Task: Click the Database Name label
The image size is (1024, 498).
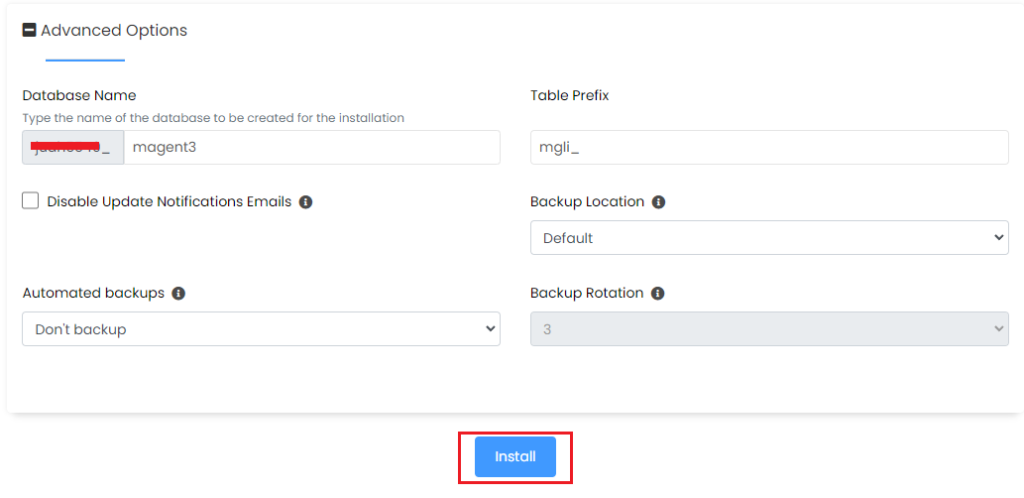Action: pyautogui.click(x=79, y=96)
